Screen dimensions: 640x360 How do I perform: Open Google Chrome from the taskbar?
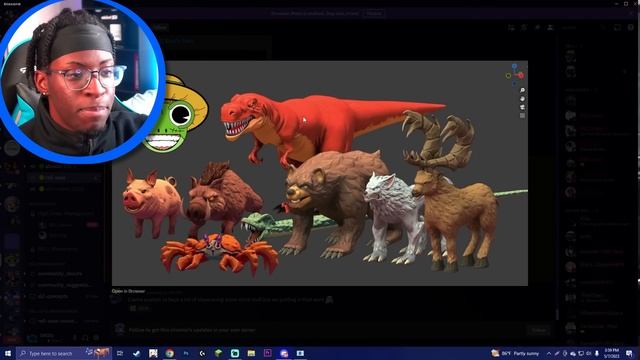[169, 353]
